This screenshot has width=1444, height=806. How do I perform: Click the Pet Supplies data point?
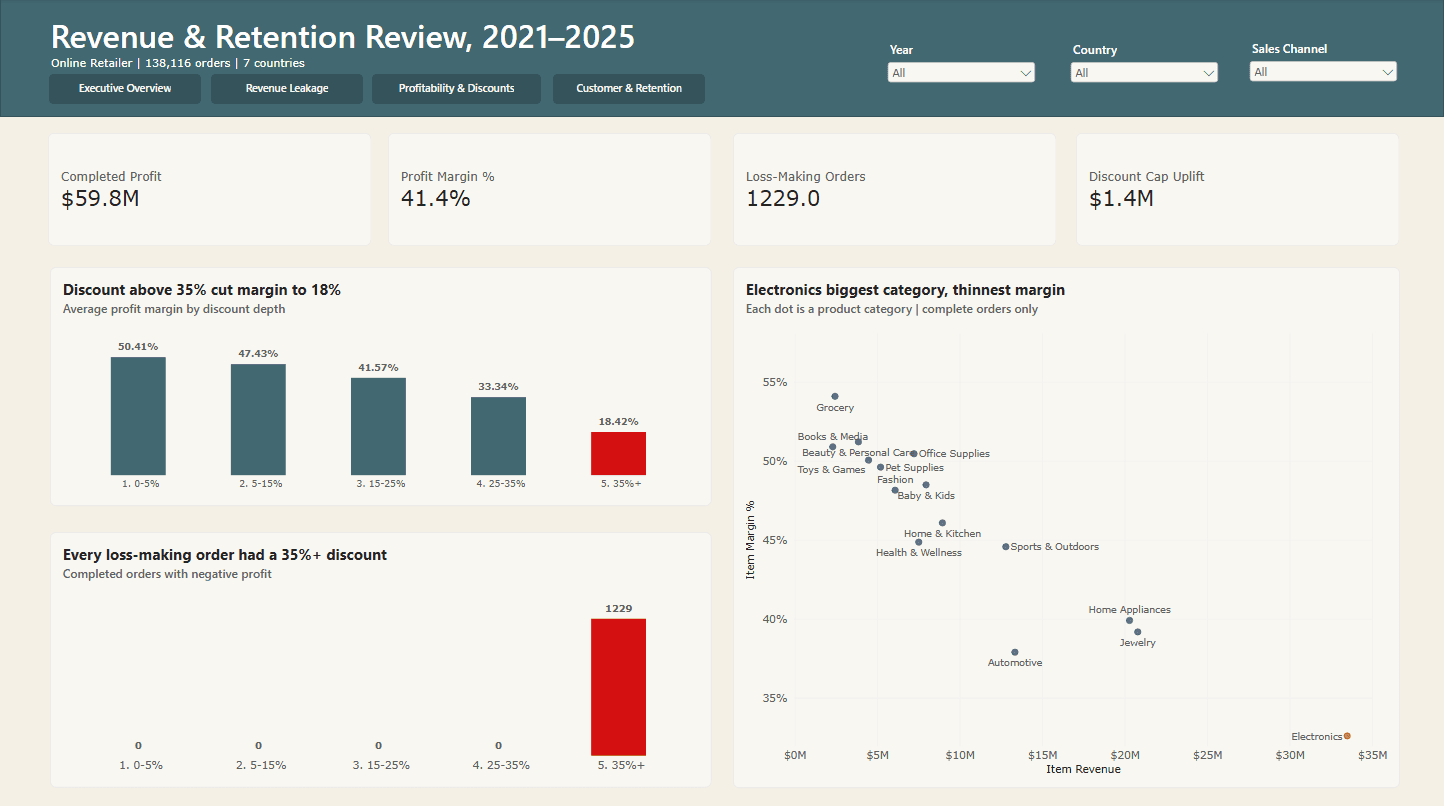pyautogui.click(x=880, y=467)
